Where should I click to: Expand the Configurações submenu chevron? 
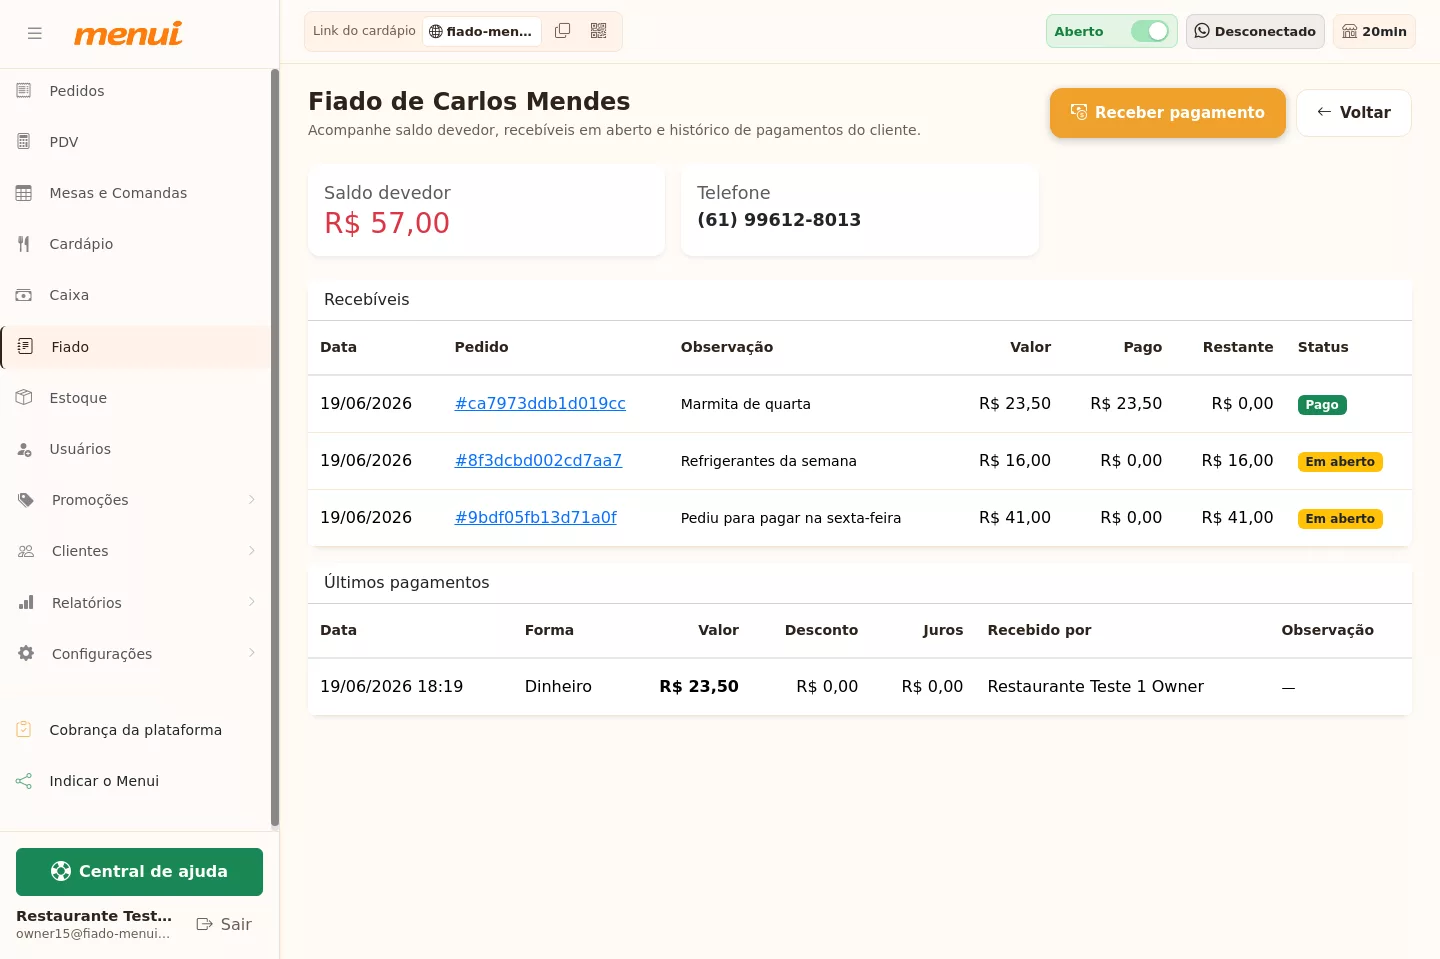(252, 653)
